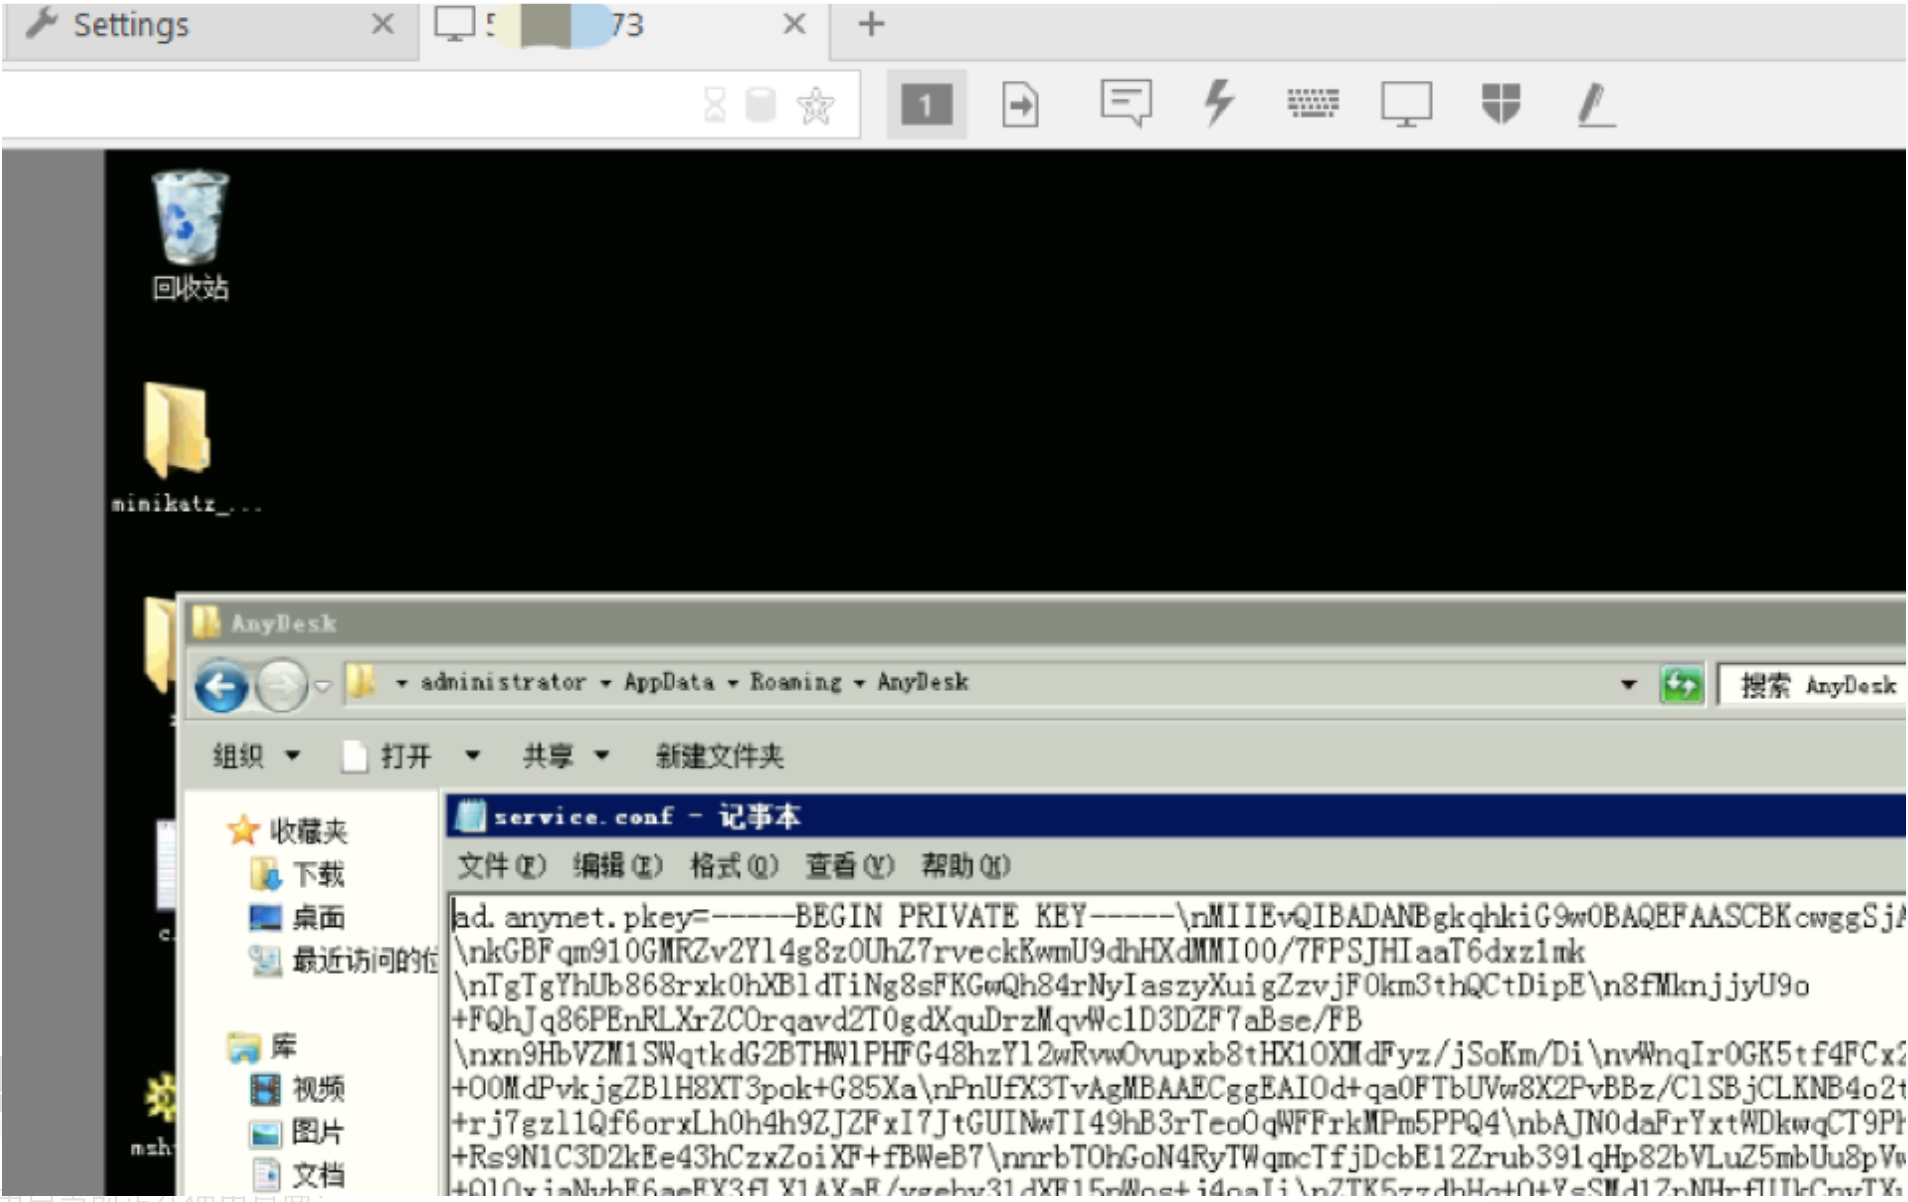Viewport: 1908px width, 1202px height.
Task: Activate the whiteboard pen icon
Action: coord(1595,104)
